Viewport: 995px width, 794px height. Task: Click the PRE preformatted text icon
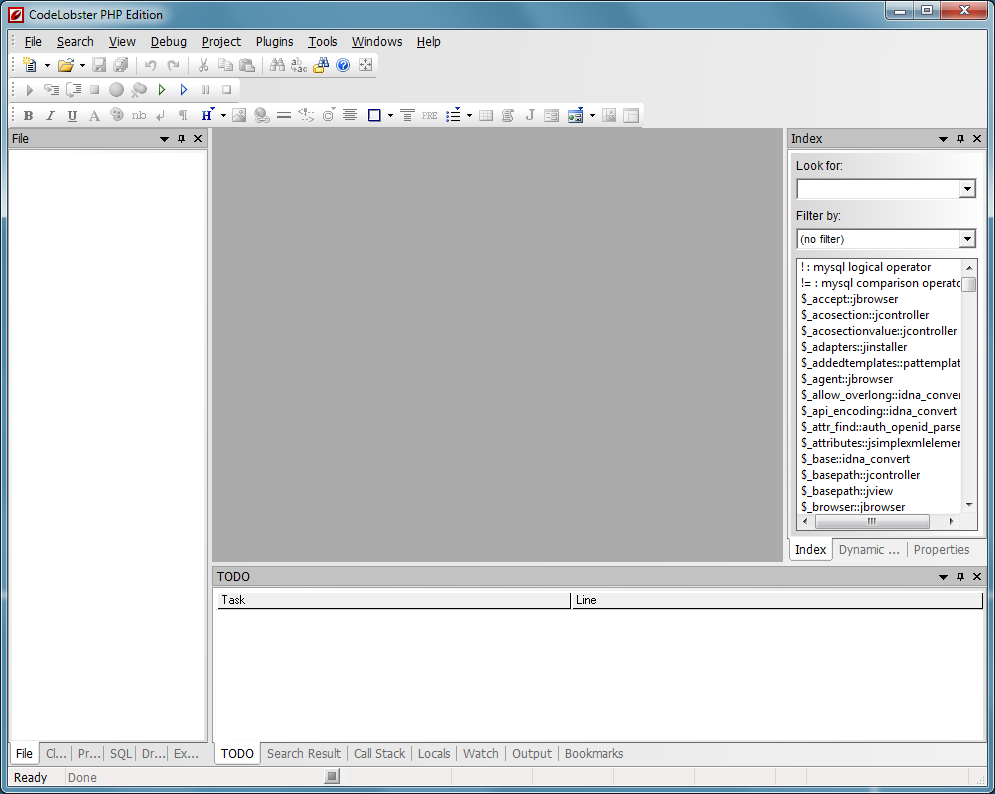click(430, 116)
